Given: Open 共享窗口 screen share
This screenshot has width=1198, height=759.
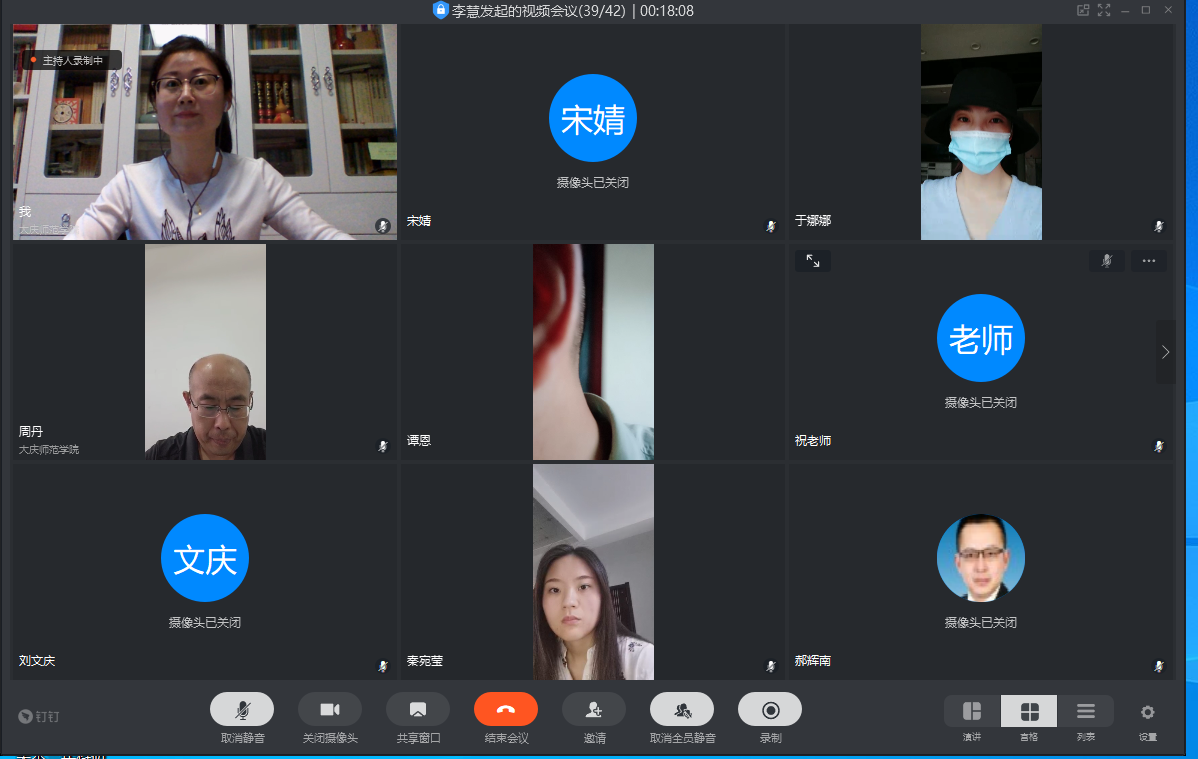Looking at the screenshot, I should pyautogui.click(x=418, y=709).
